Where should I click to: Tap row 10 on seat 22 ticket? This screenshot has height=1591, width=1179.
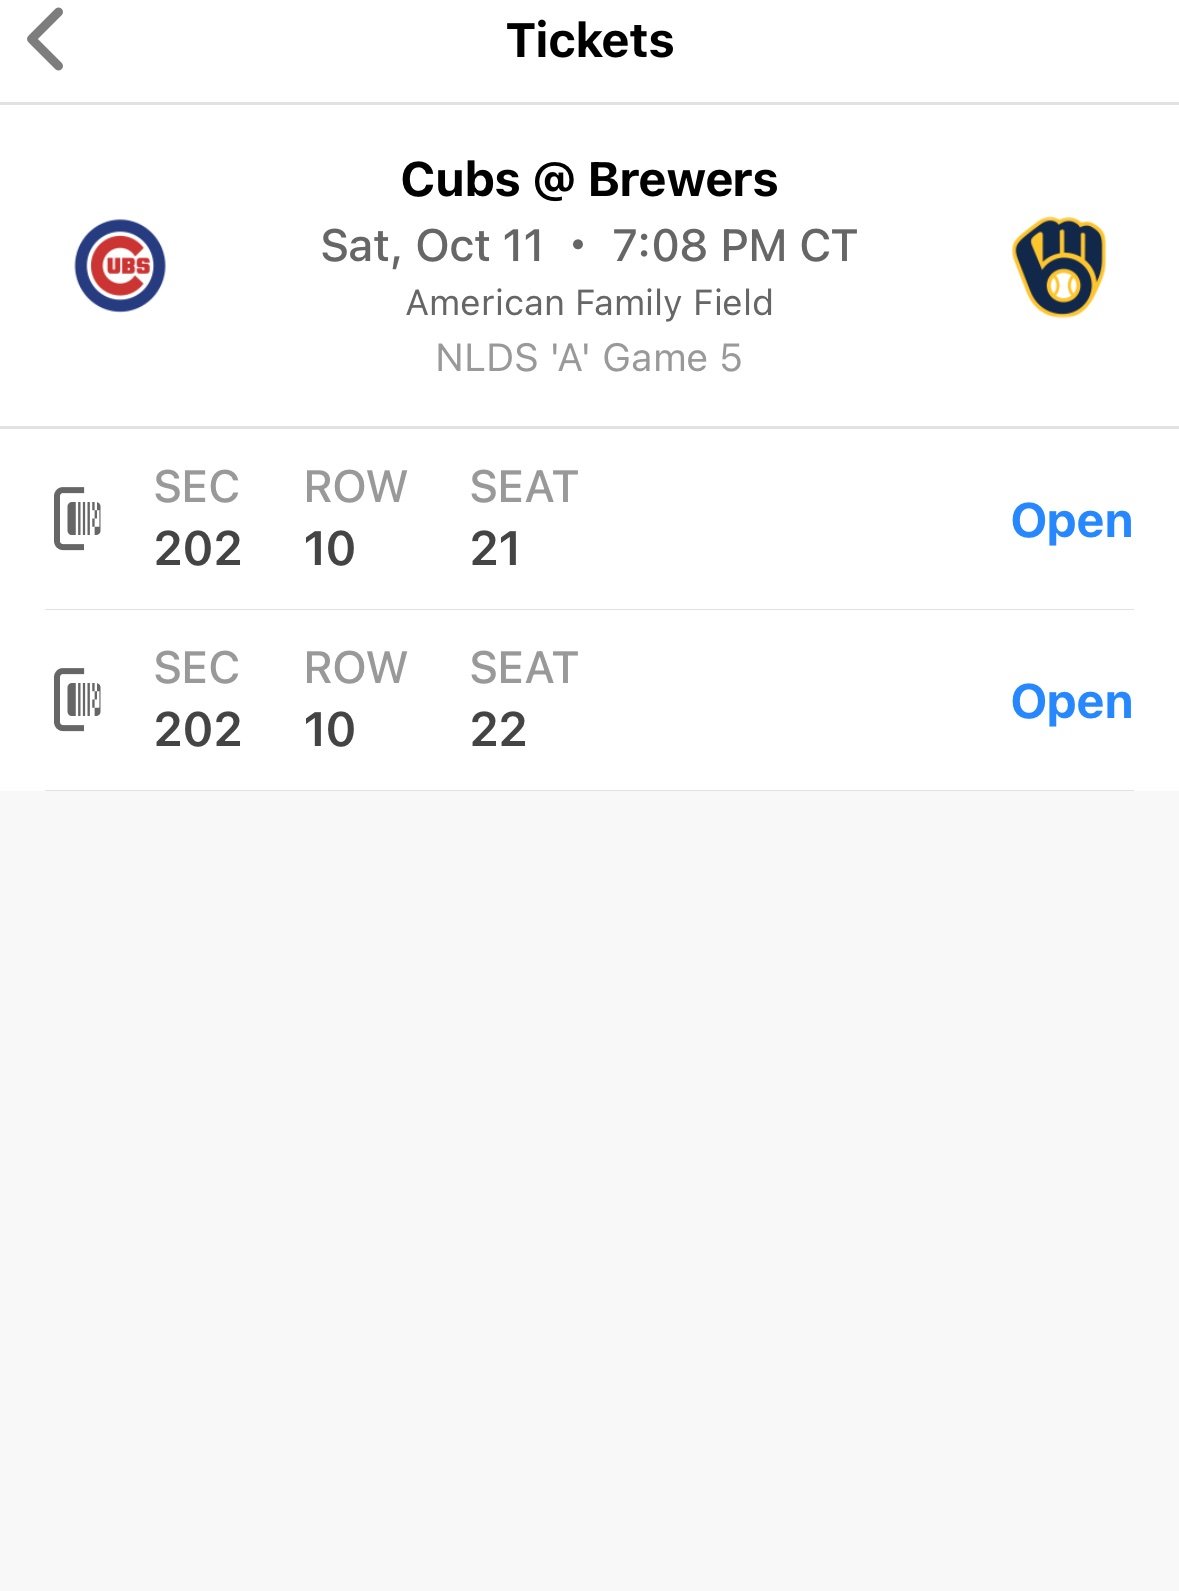tap(329, 730)
